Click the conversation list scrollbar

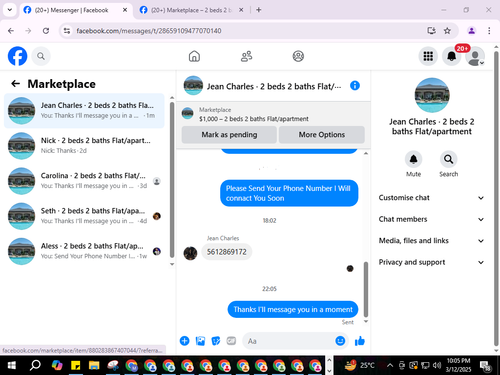pos(172,180)
